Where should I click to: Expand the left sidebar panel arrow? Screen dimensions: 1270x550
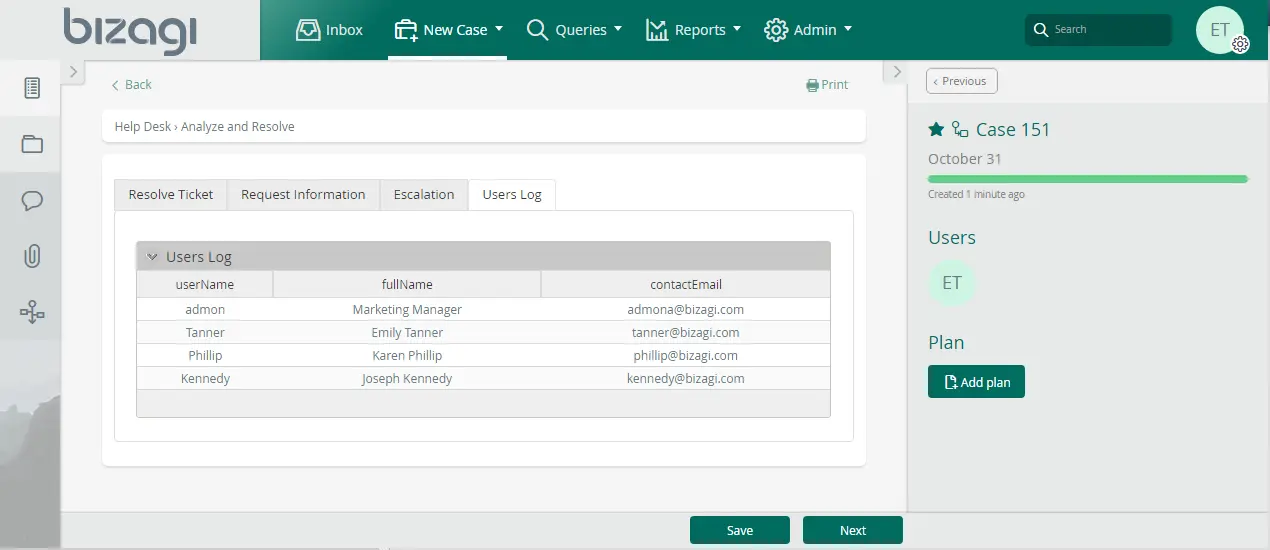[x=73, y=72]
